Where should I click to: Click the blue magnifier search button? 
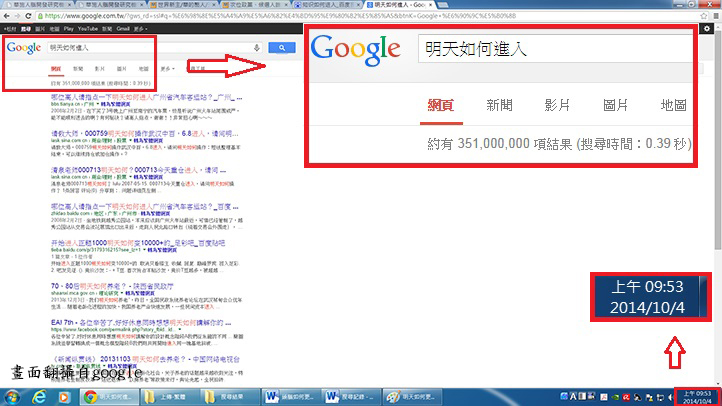(282, 47)
